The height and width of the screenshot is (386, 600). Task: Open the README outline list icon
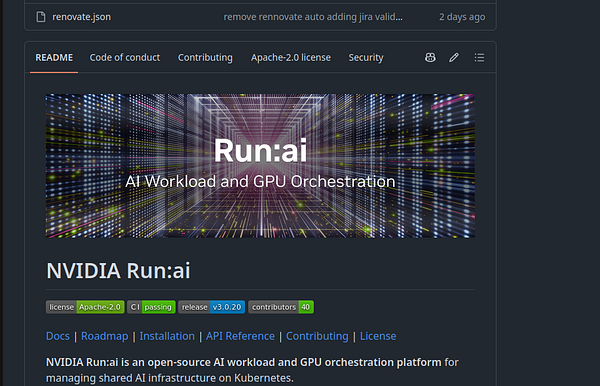pos(479,57)
